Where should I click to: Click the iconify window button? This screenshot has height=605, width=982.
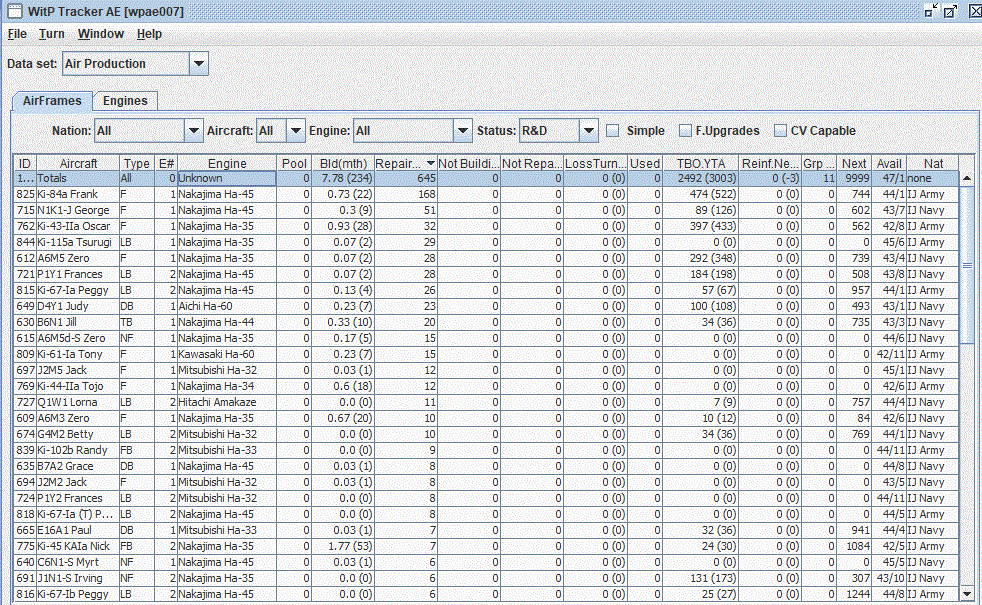[x=931, y=11]
